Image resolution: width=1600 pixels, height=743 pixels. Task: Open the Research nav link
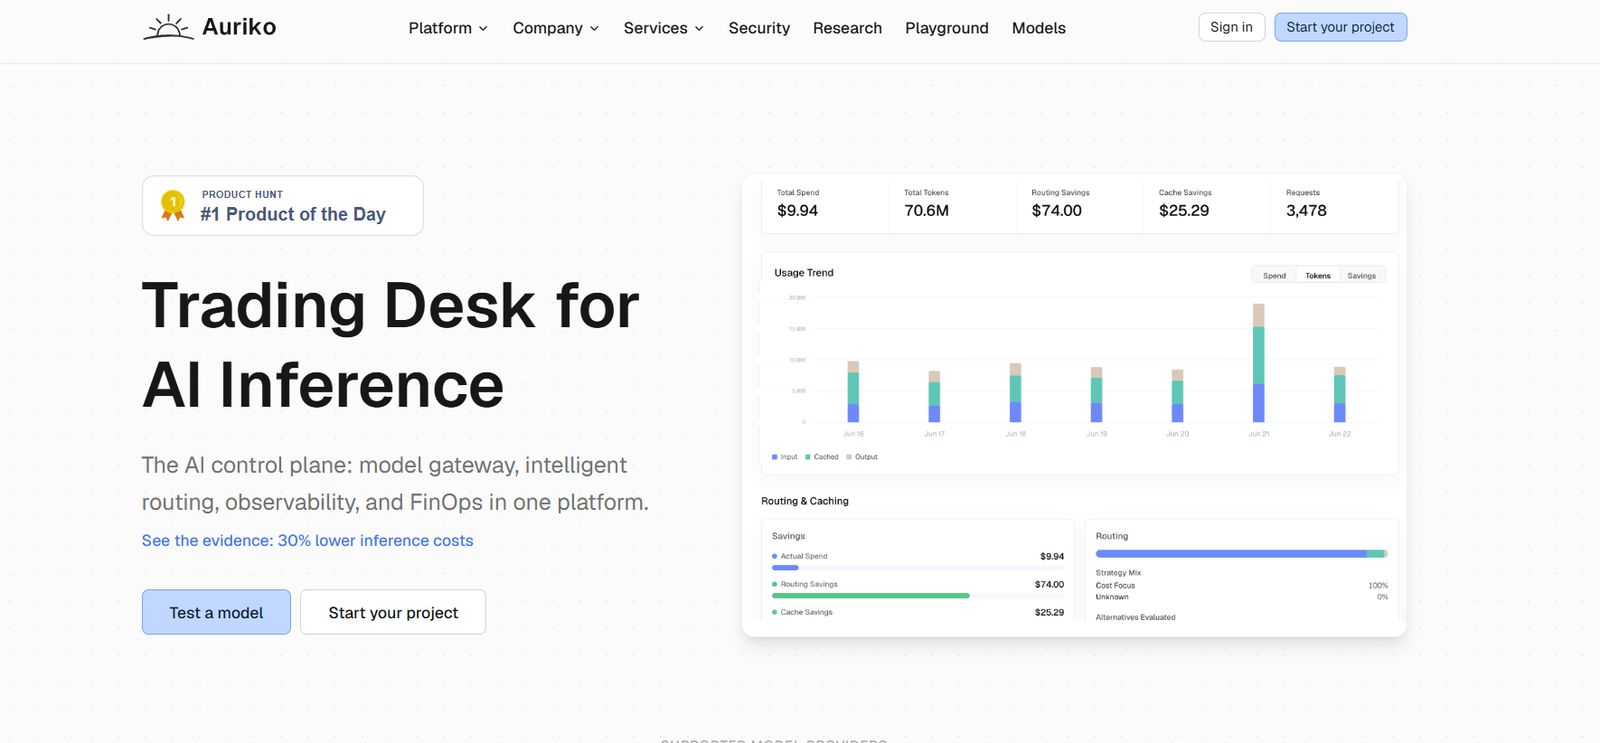(847, 28)
